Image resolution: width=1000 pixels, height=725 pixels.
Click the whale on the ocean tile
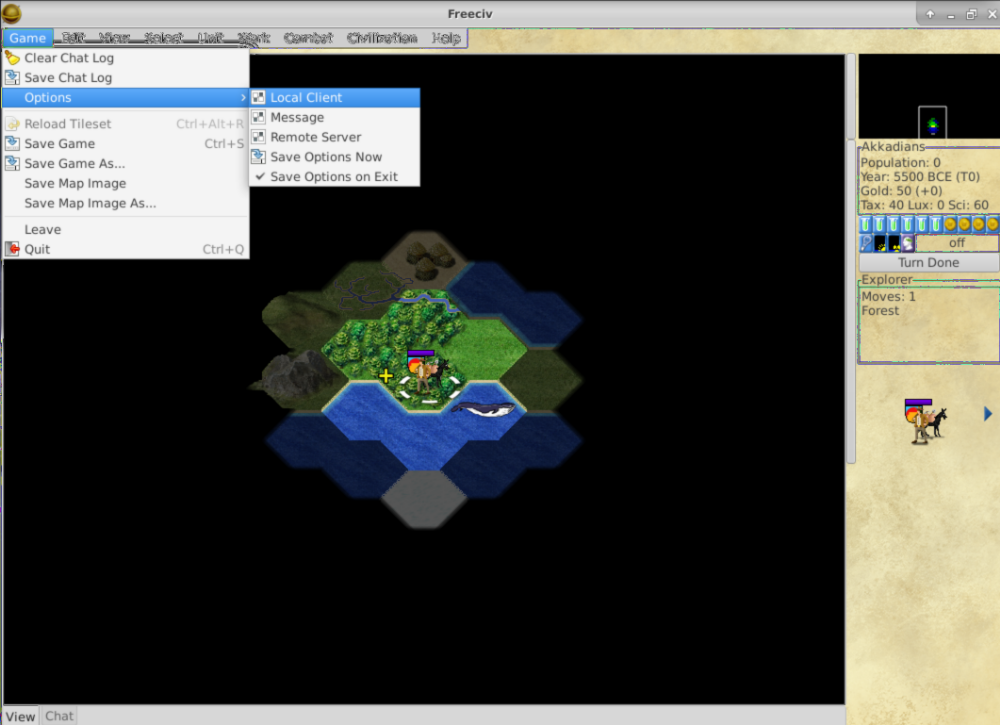(x=483, y=407)
